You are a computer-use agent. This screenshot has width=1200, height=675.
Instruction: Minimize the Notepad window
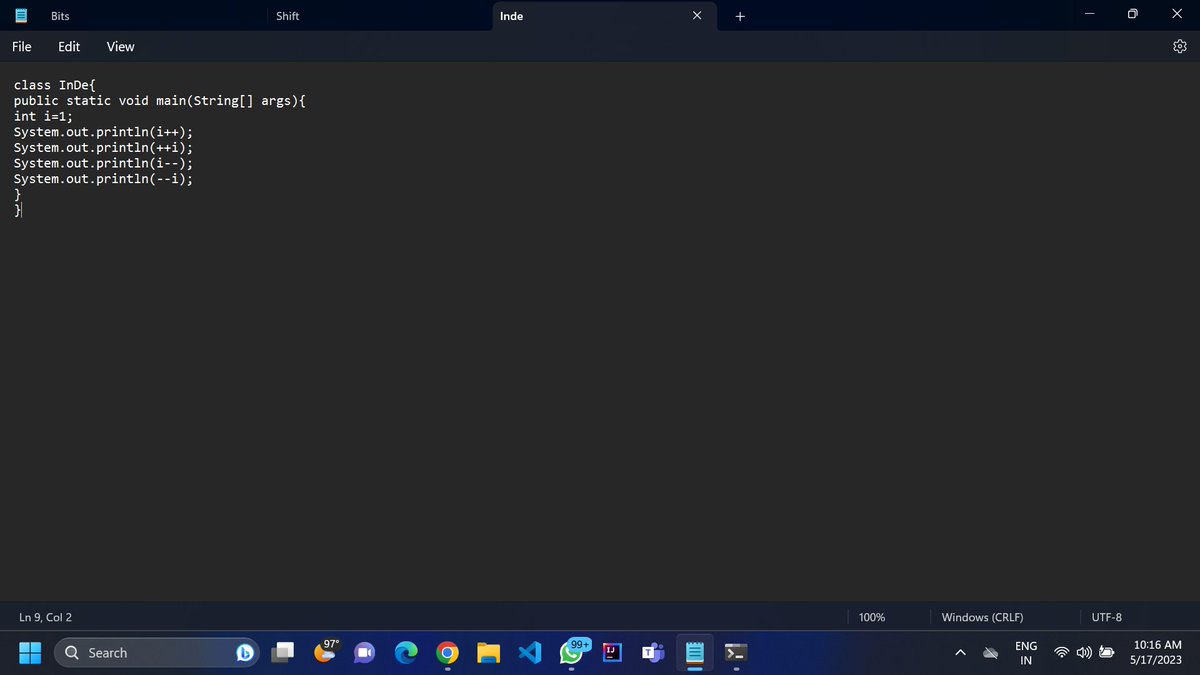[1088, 16]
